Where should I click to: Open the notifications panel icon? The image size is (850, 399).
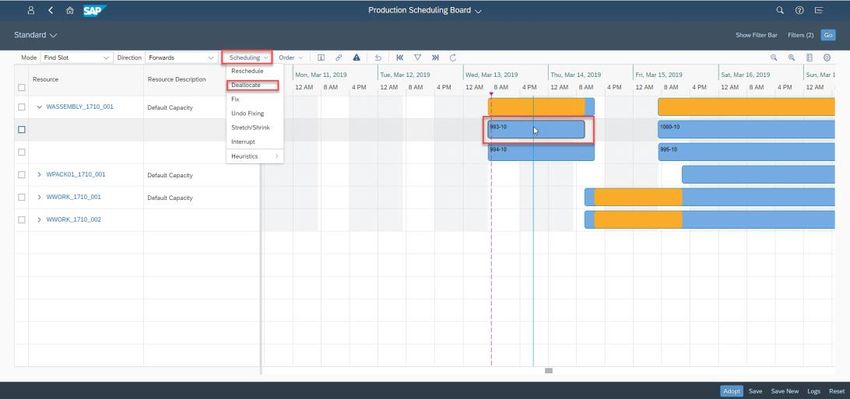819,10
